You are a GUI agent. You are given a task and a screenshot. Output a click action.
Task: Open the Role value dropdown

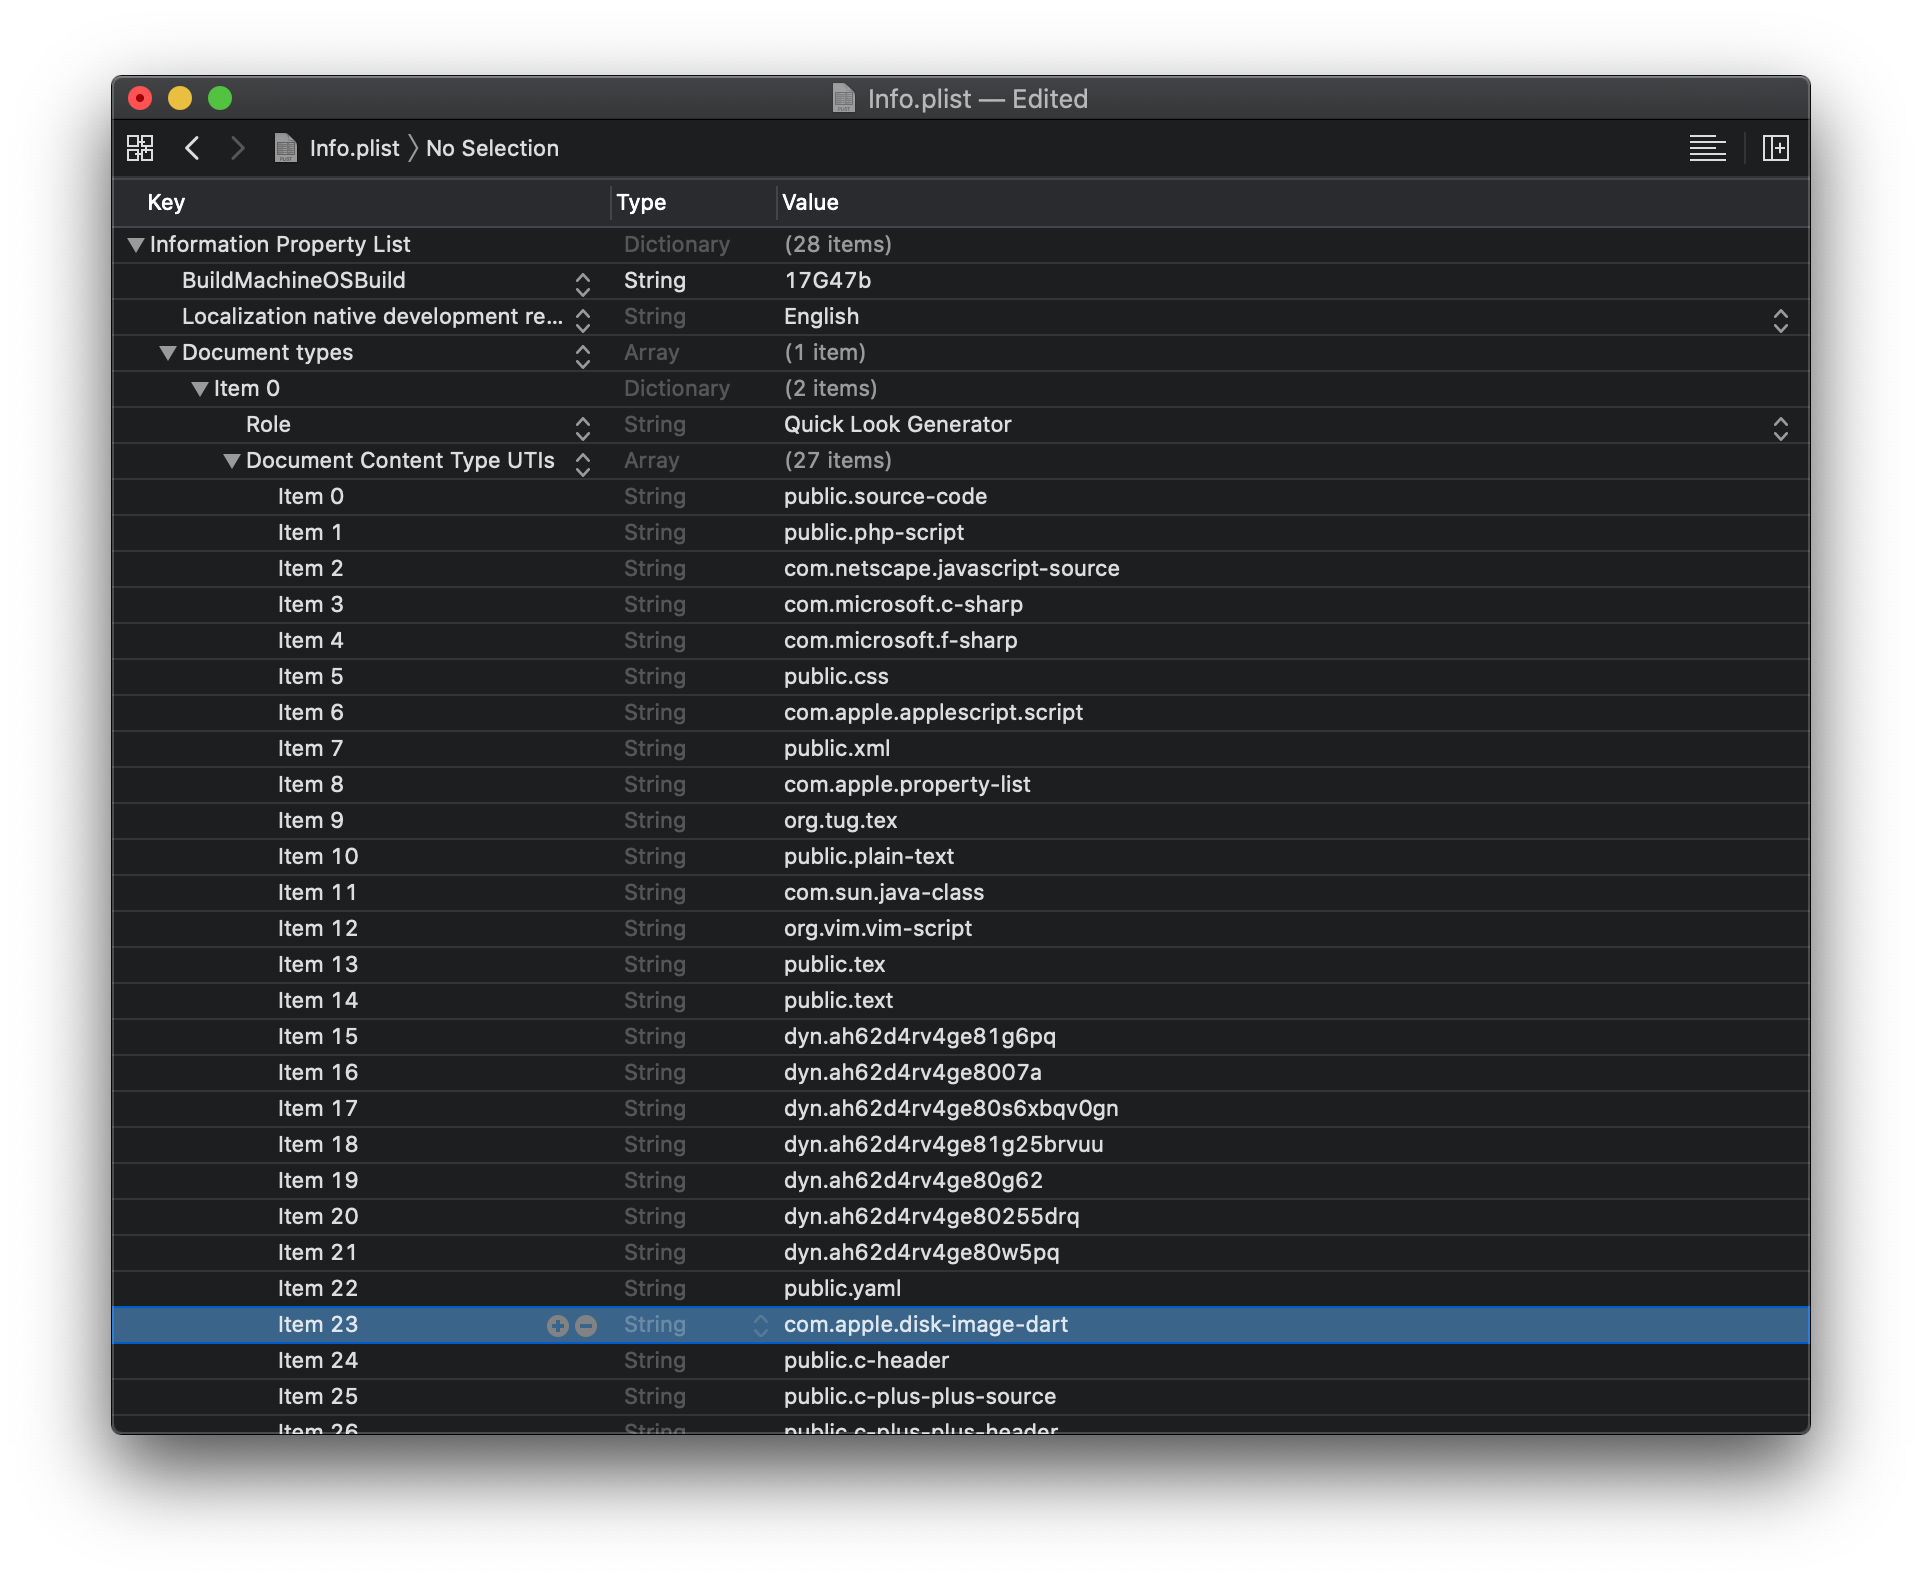pos(1782,428)
